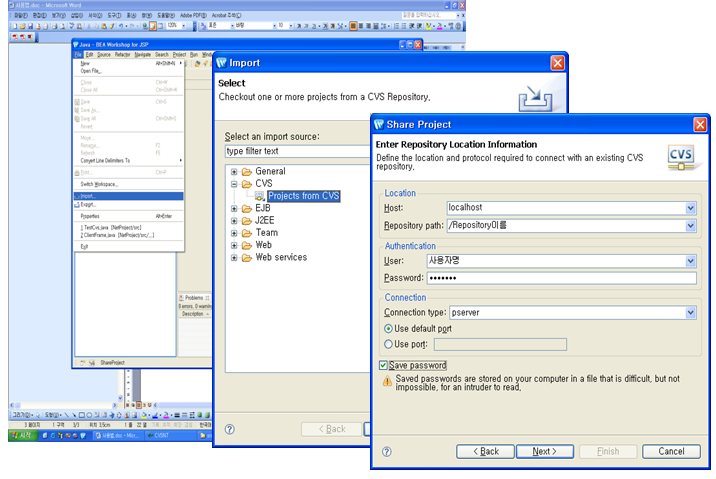The width and height of the screenshot is (716, 479).
Task: Expand the Web services tree node
Action: [234, 258]
